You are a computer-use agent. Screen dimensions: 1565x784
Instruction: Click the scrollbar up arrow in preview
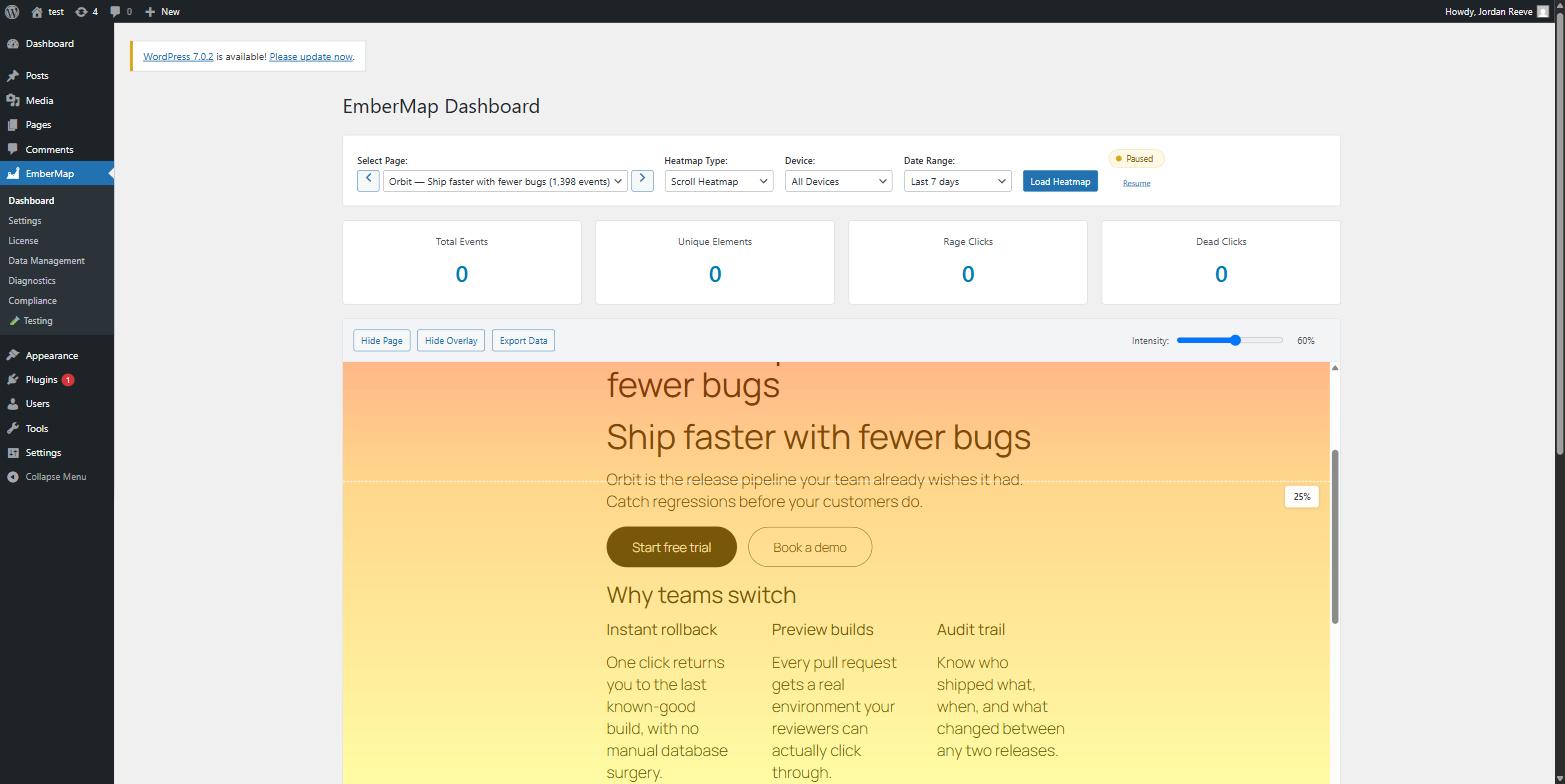(1335, 369)
